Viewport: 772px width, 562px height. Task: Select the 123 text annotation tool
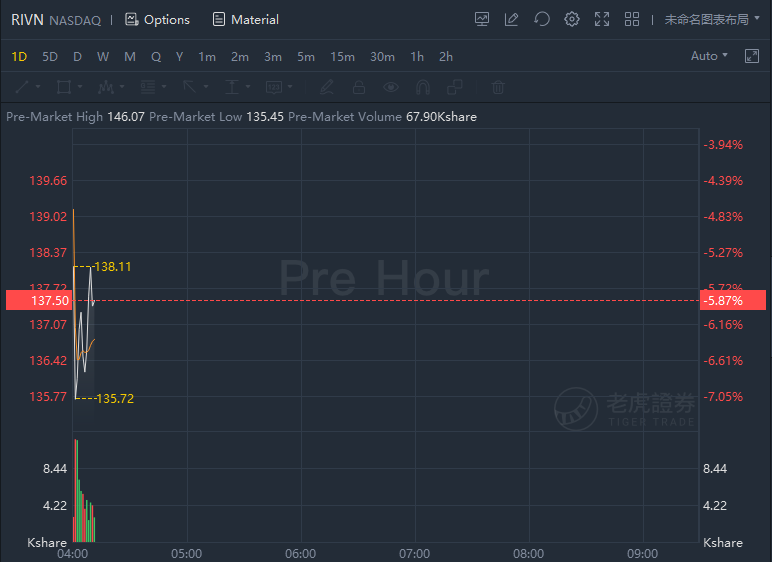tap(274, 87)
